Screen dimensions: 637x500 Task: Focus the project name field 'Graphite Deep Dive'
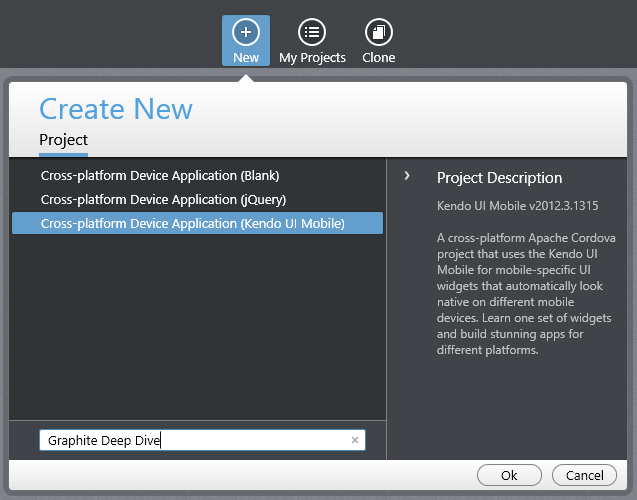pos(202,440)
